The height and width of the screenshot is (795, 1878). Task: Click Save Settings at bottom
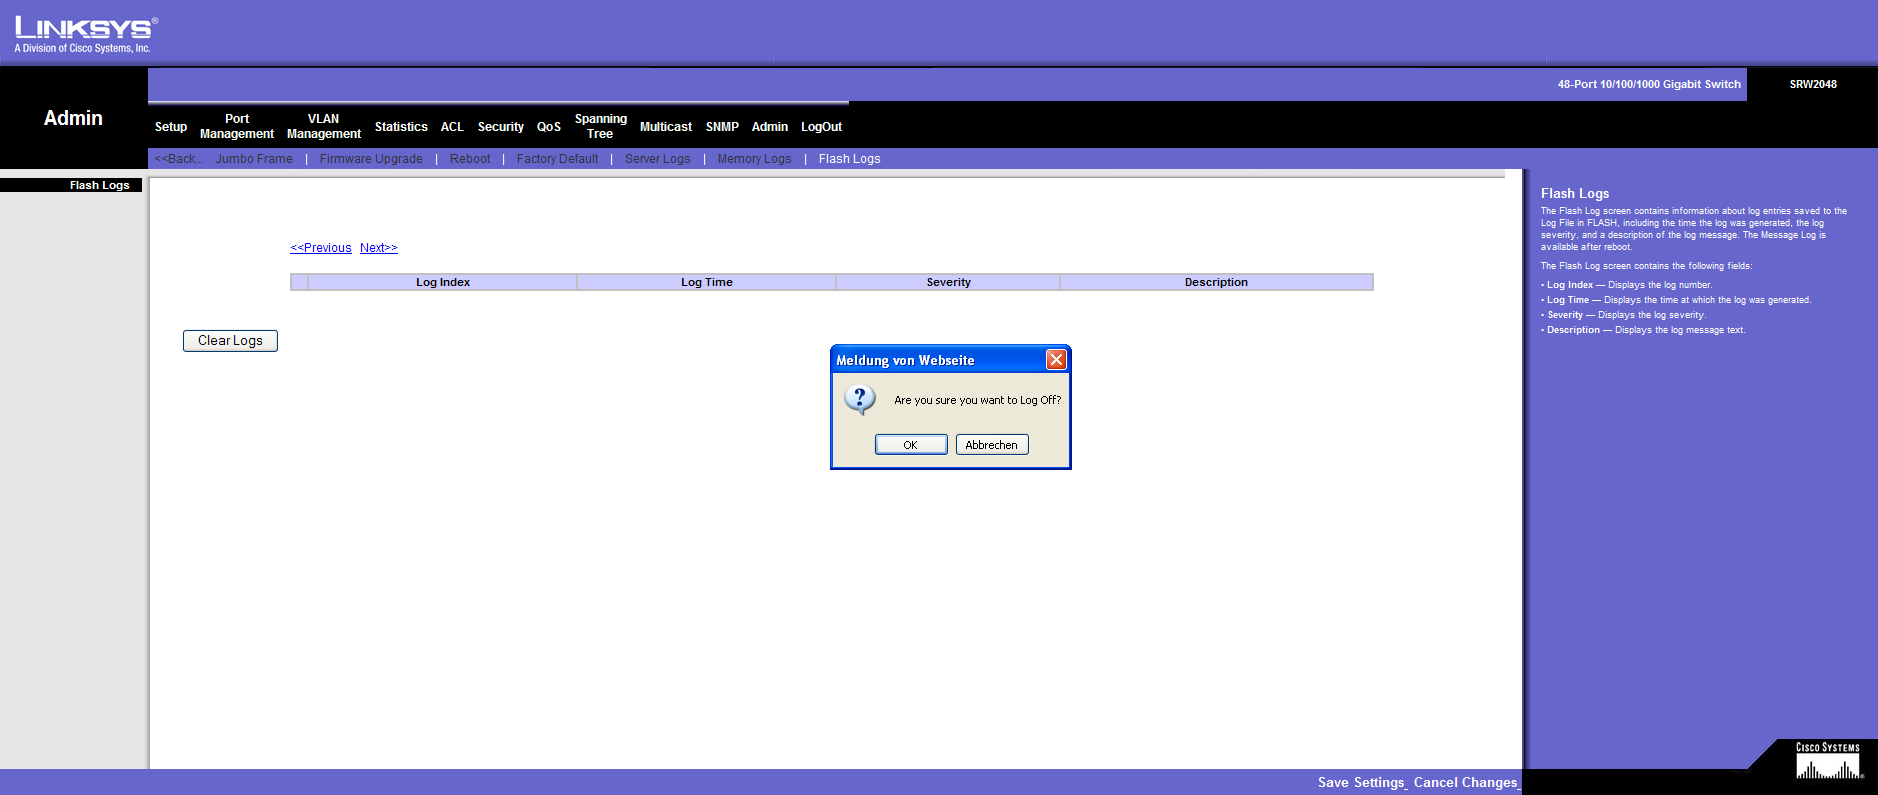(1361, 782)
